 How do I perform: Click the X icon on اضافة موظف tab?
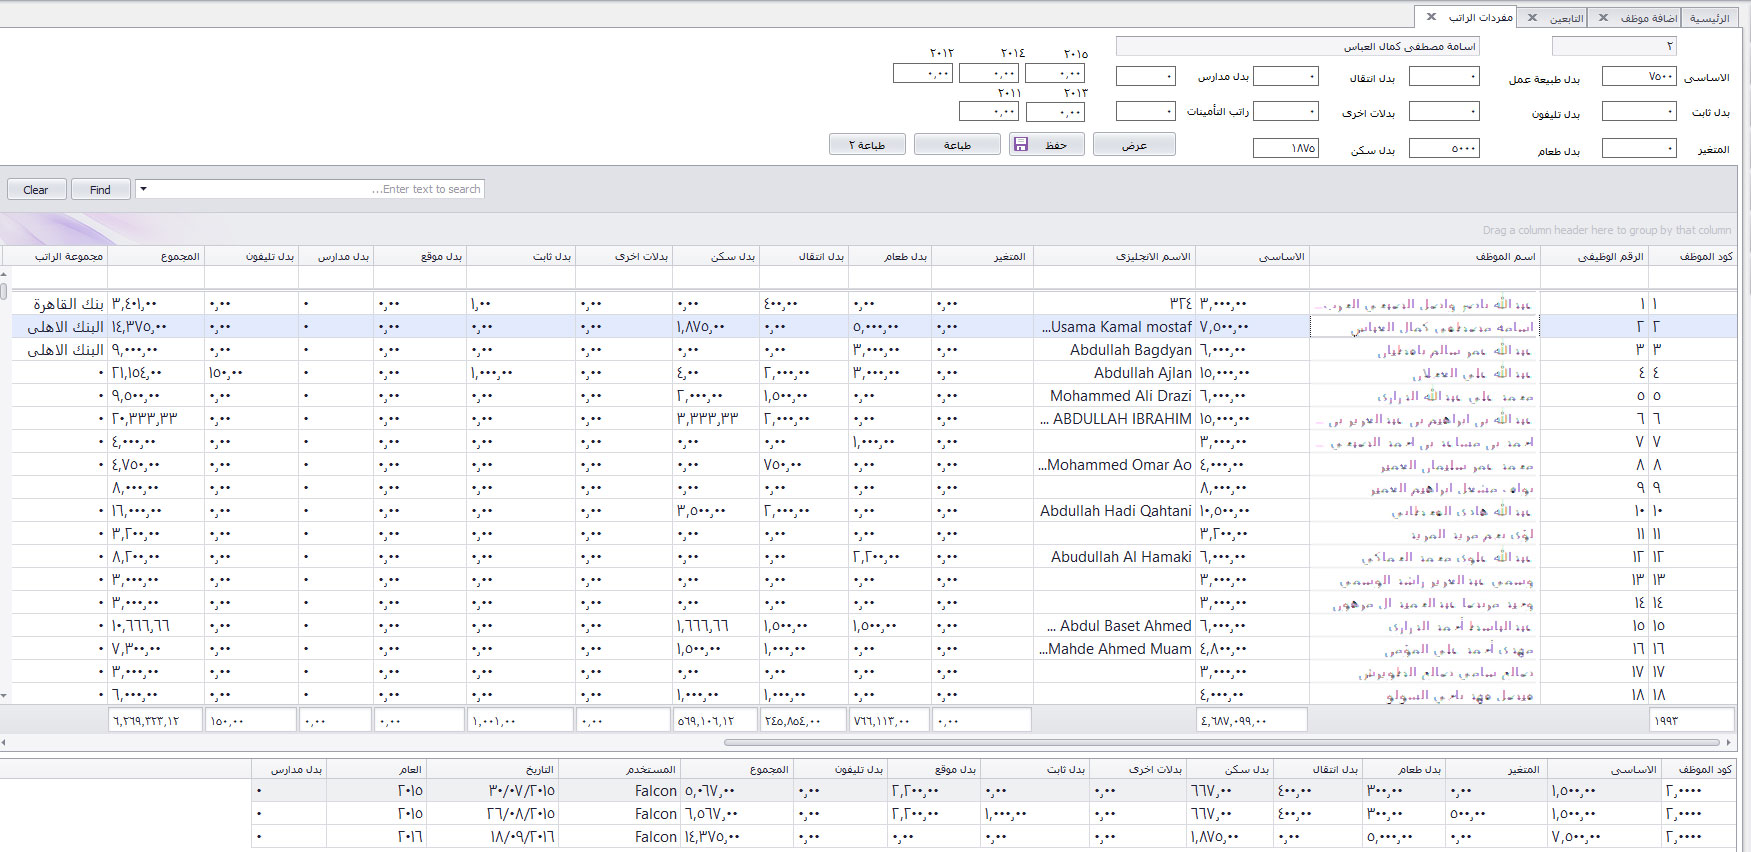click(x=1603, y=17)
